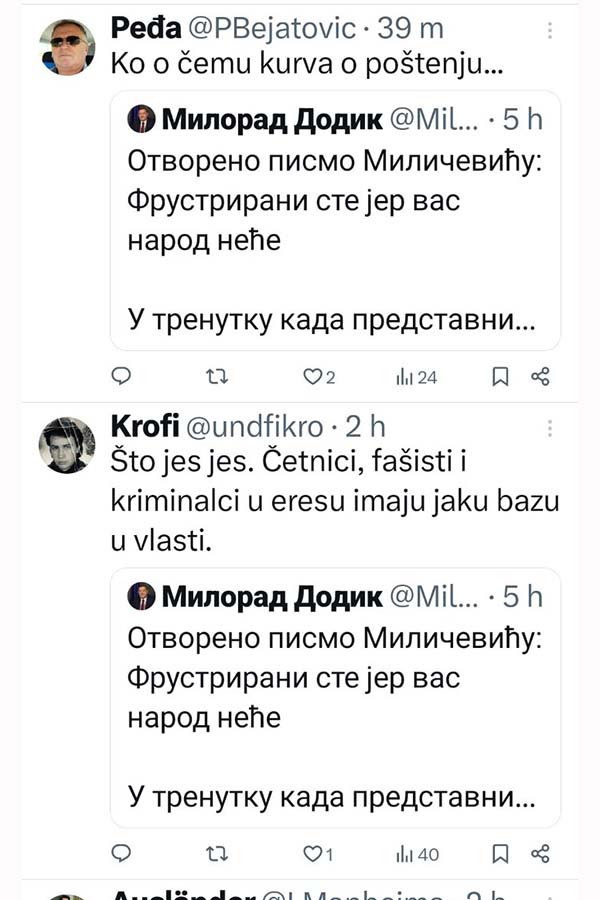Reply to Krofi's tweet
The height and width of the screenshot is (900, 600).
[121, 854]
